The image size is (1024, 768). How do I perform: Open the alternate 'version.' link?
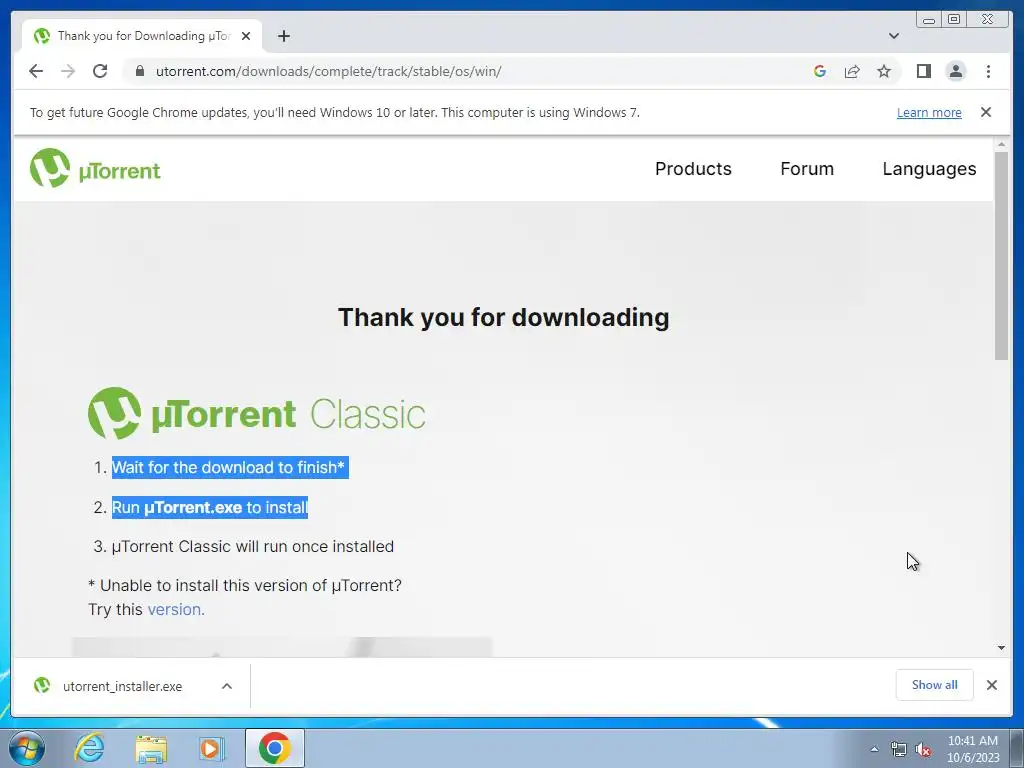coord(176,609)
